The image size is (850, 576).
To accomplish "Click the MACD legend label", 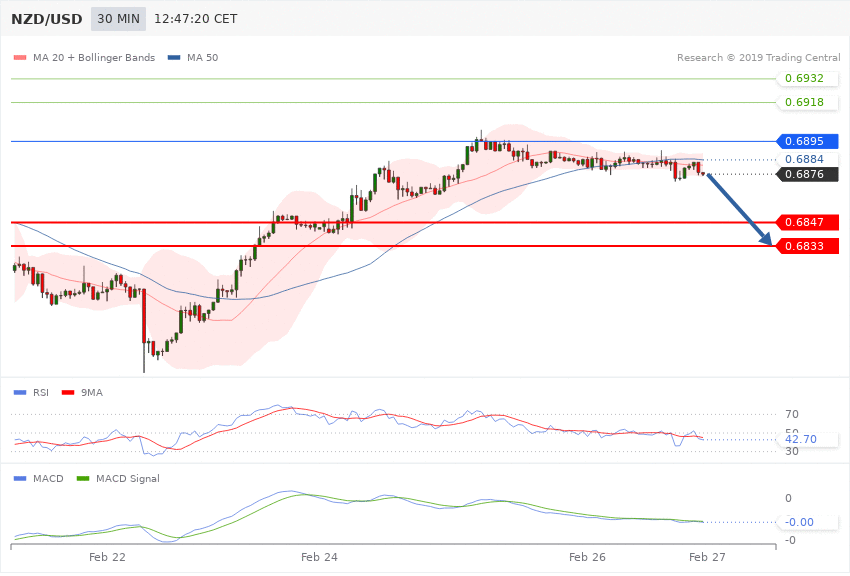I will coord(48,478).
